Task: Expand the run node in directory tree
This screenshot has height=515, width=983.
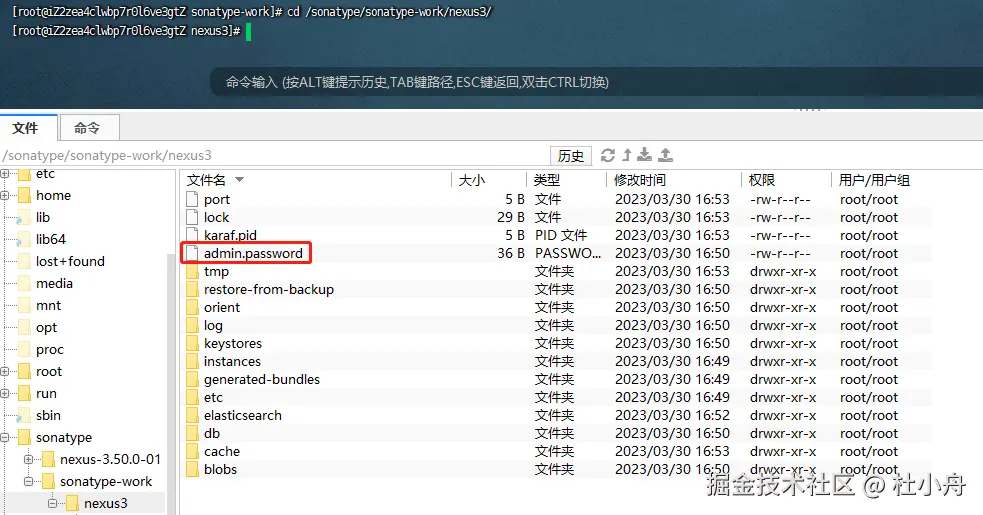Action: pos(4,393)
